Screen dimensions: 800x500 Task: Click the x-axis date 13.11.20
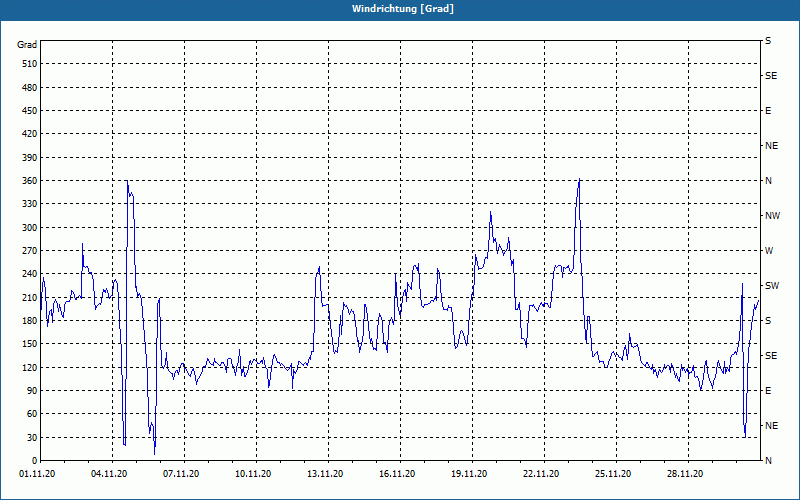click(325, 474)
